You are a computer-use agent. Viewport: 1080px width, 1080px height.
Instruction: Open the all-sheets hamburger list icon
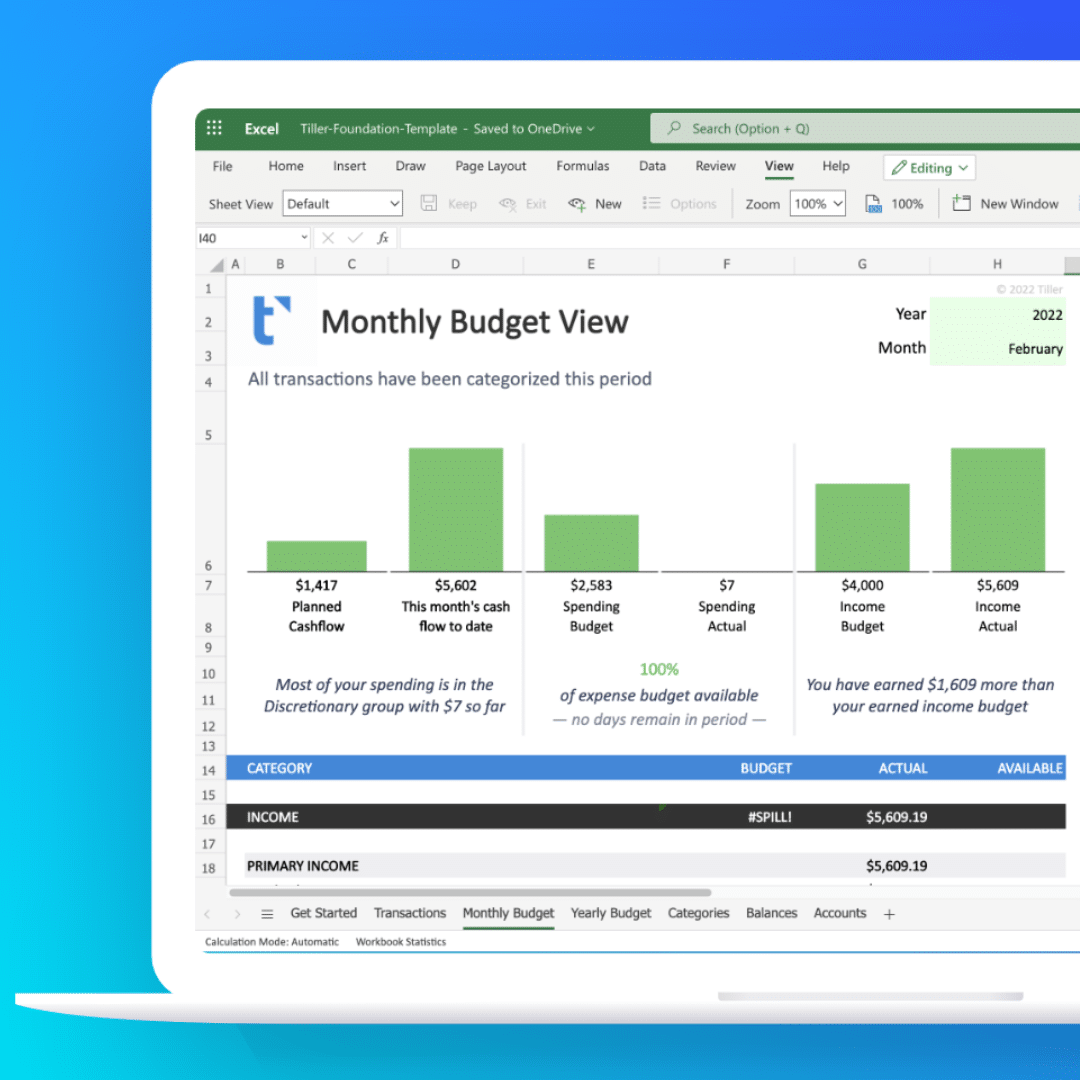point(267,914)
